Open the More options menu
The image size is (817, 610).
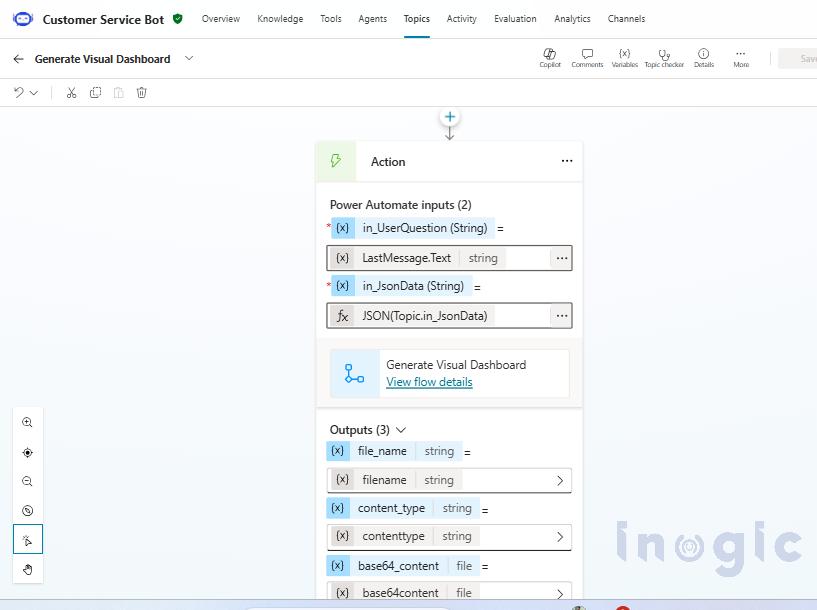(x=741, y=58)
